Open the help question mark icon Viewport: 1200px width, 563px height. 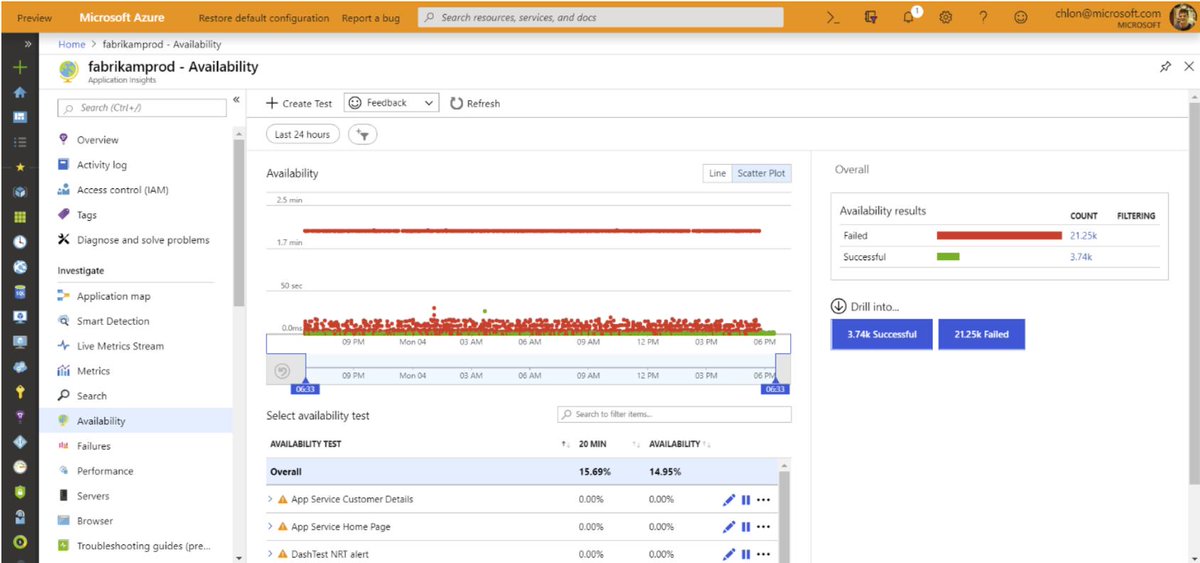pos(983,17)
